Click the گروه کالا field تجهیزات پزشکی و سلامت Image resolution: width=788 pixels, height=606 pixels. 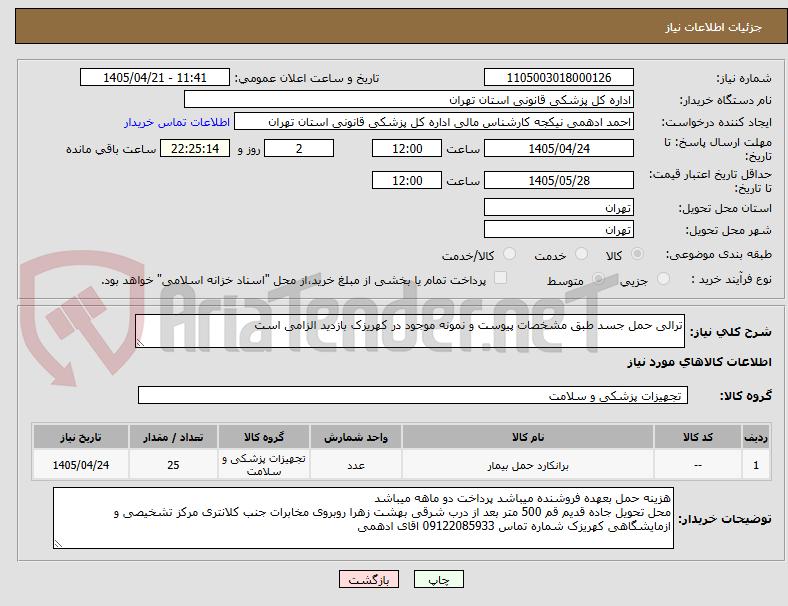(x=413, y=395)
